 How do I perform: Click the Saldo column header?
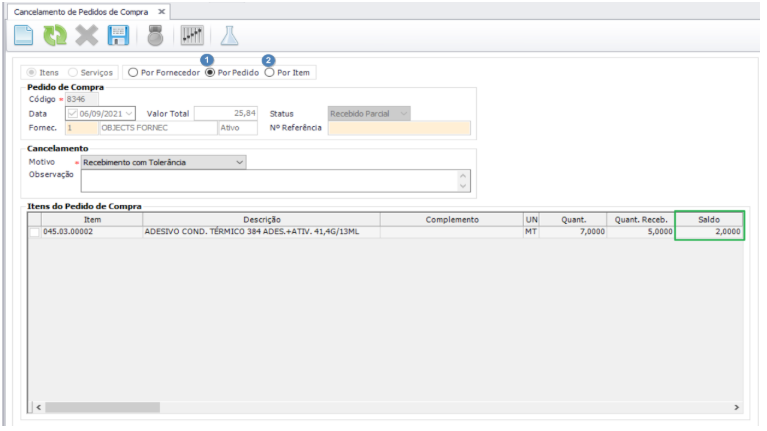tap(709, 218)
